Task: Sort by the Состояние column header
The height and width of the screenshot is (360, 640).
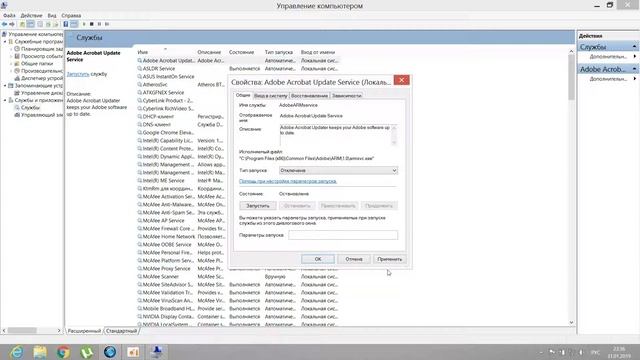Action: click(x=241, y=52)
